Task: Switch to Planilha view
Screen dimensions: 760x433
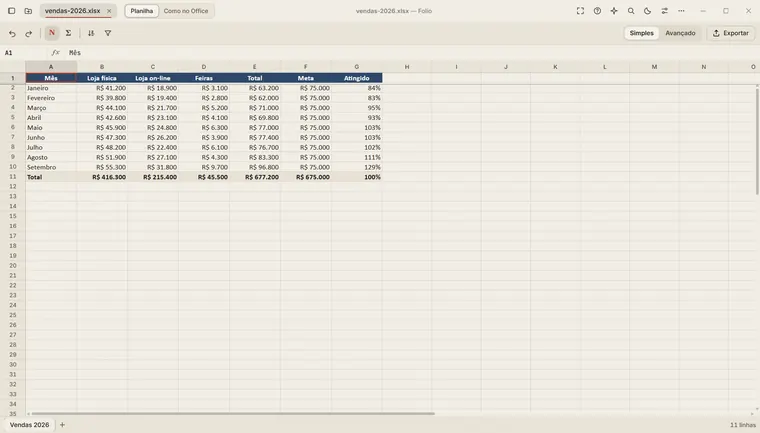Action: (x=142, y=11)
